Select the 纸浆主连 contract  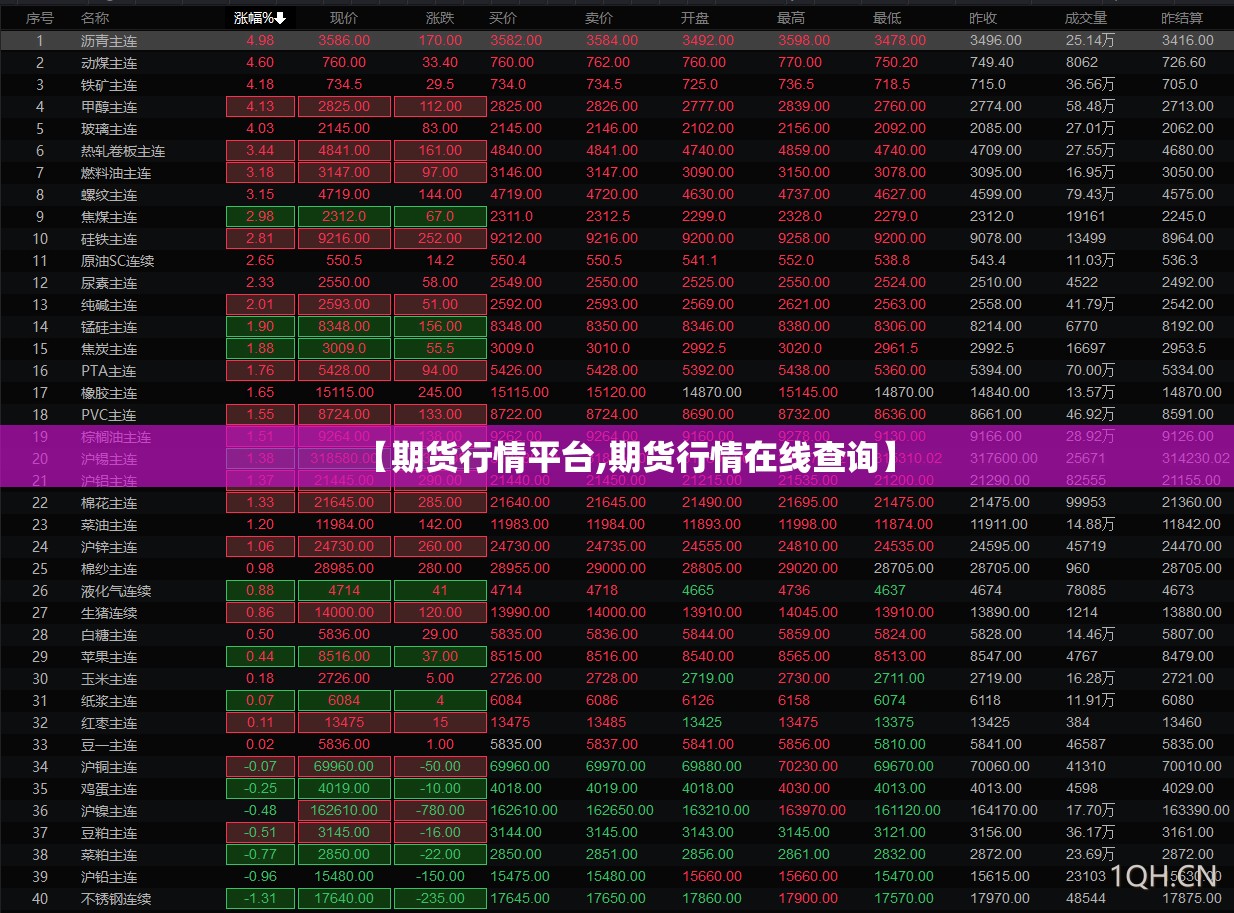click(x=109, y=701)
